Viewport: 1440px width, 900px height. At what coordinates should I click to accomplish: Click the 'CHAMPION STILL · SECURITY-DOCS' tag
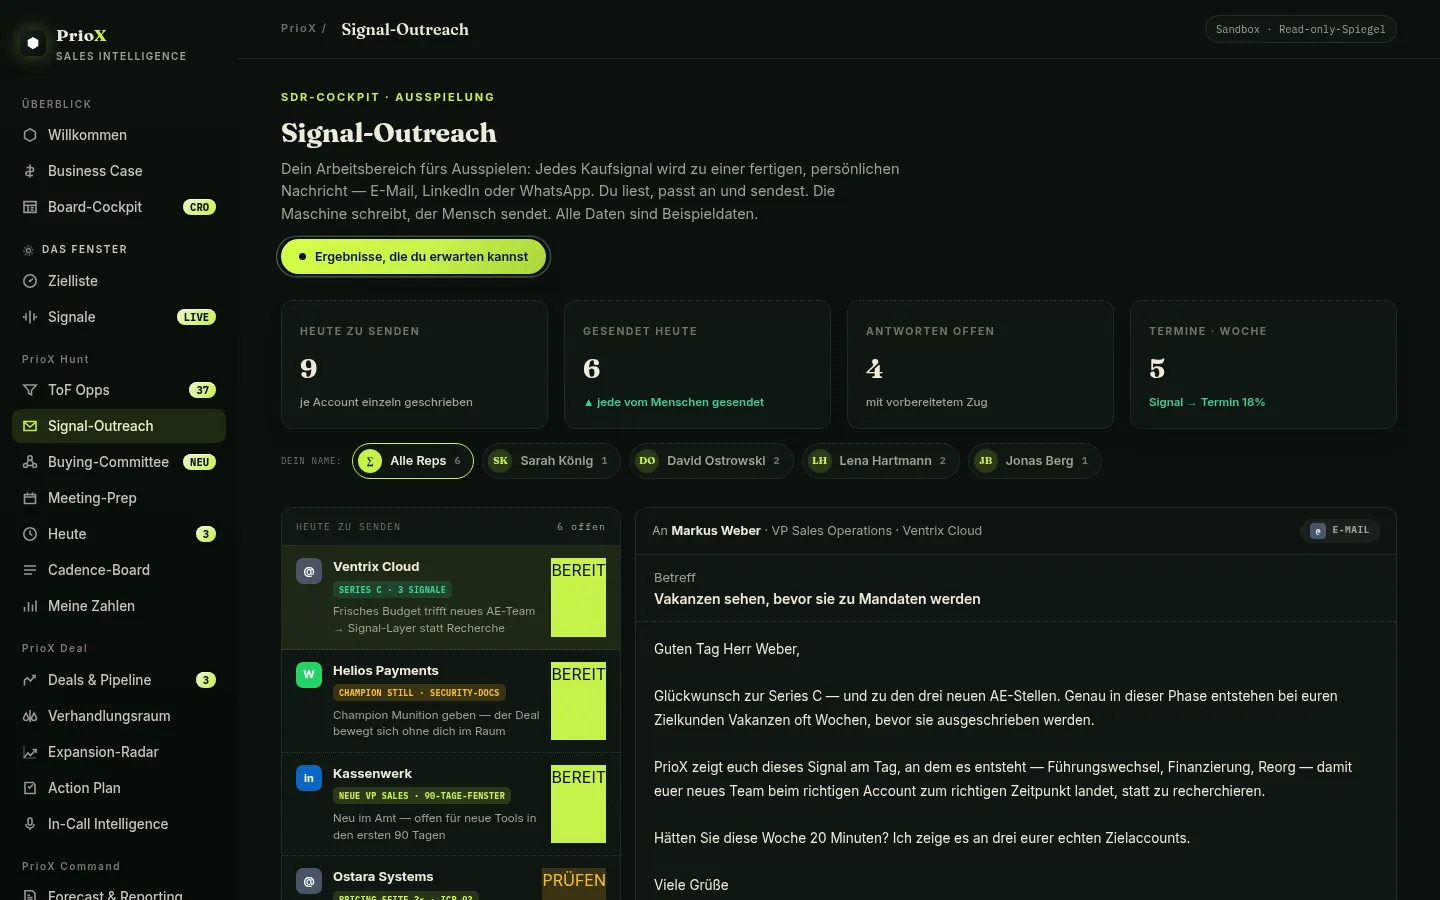coord(419,693)
